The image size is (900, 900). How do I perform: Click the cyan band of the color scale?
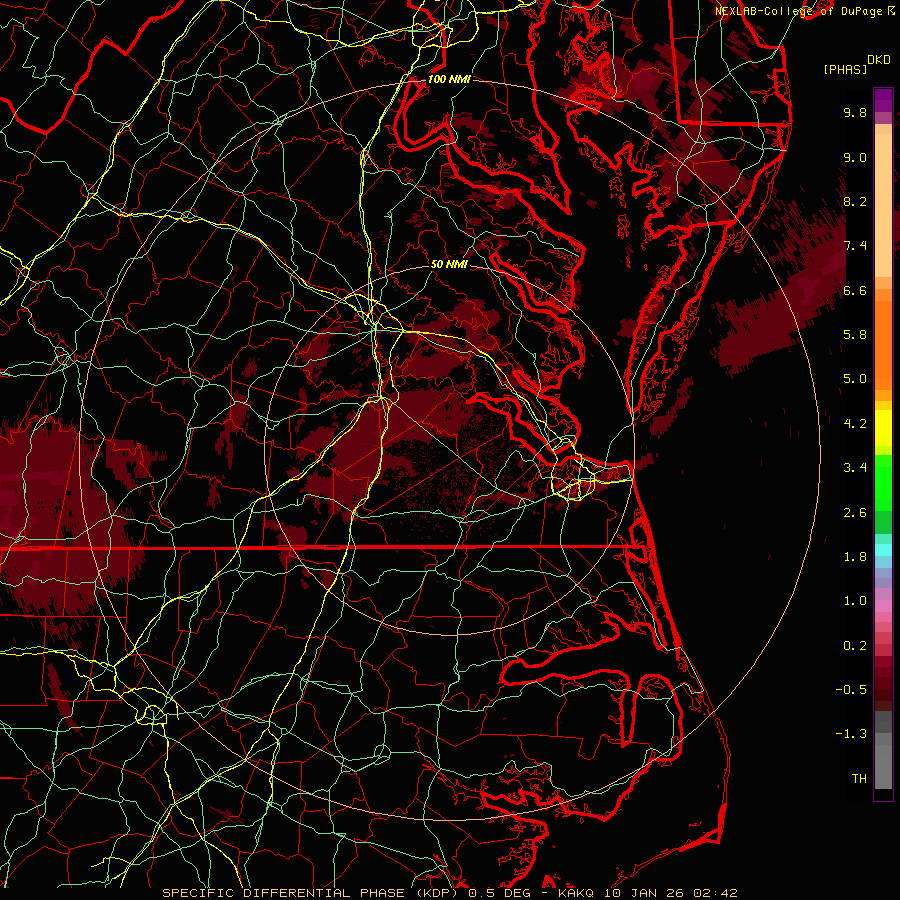pyautogui.click(x=883, y=550)
